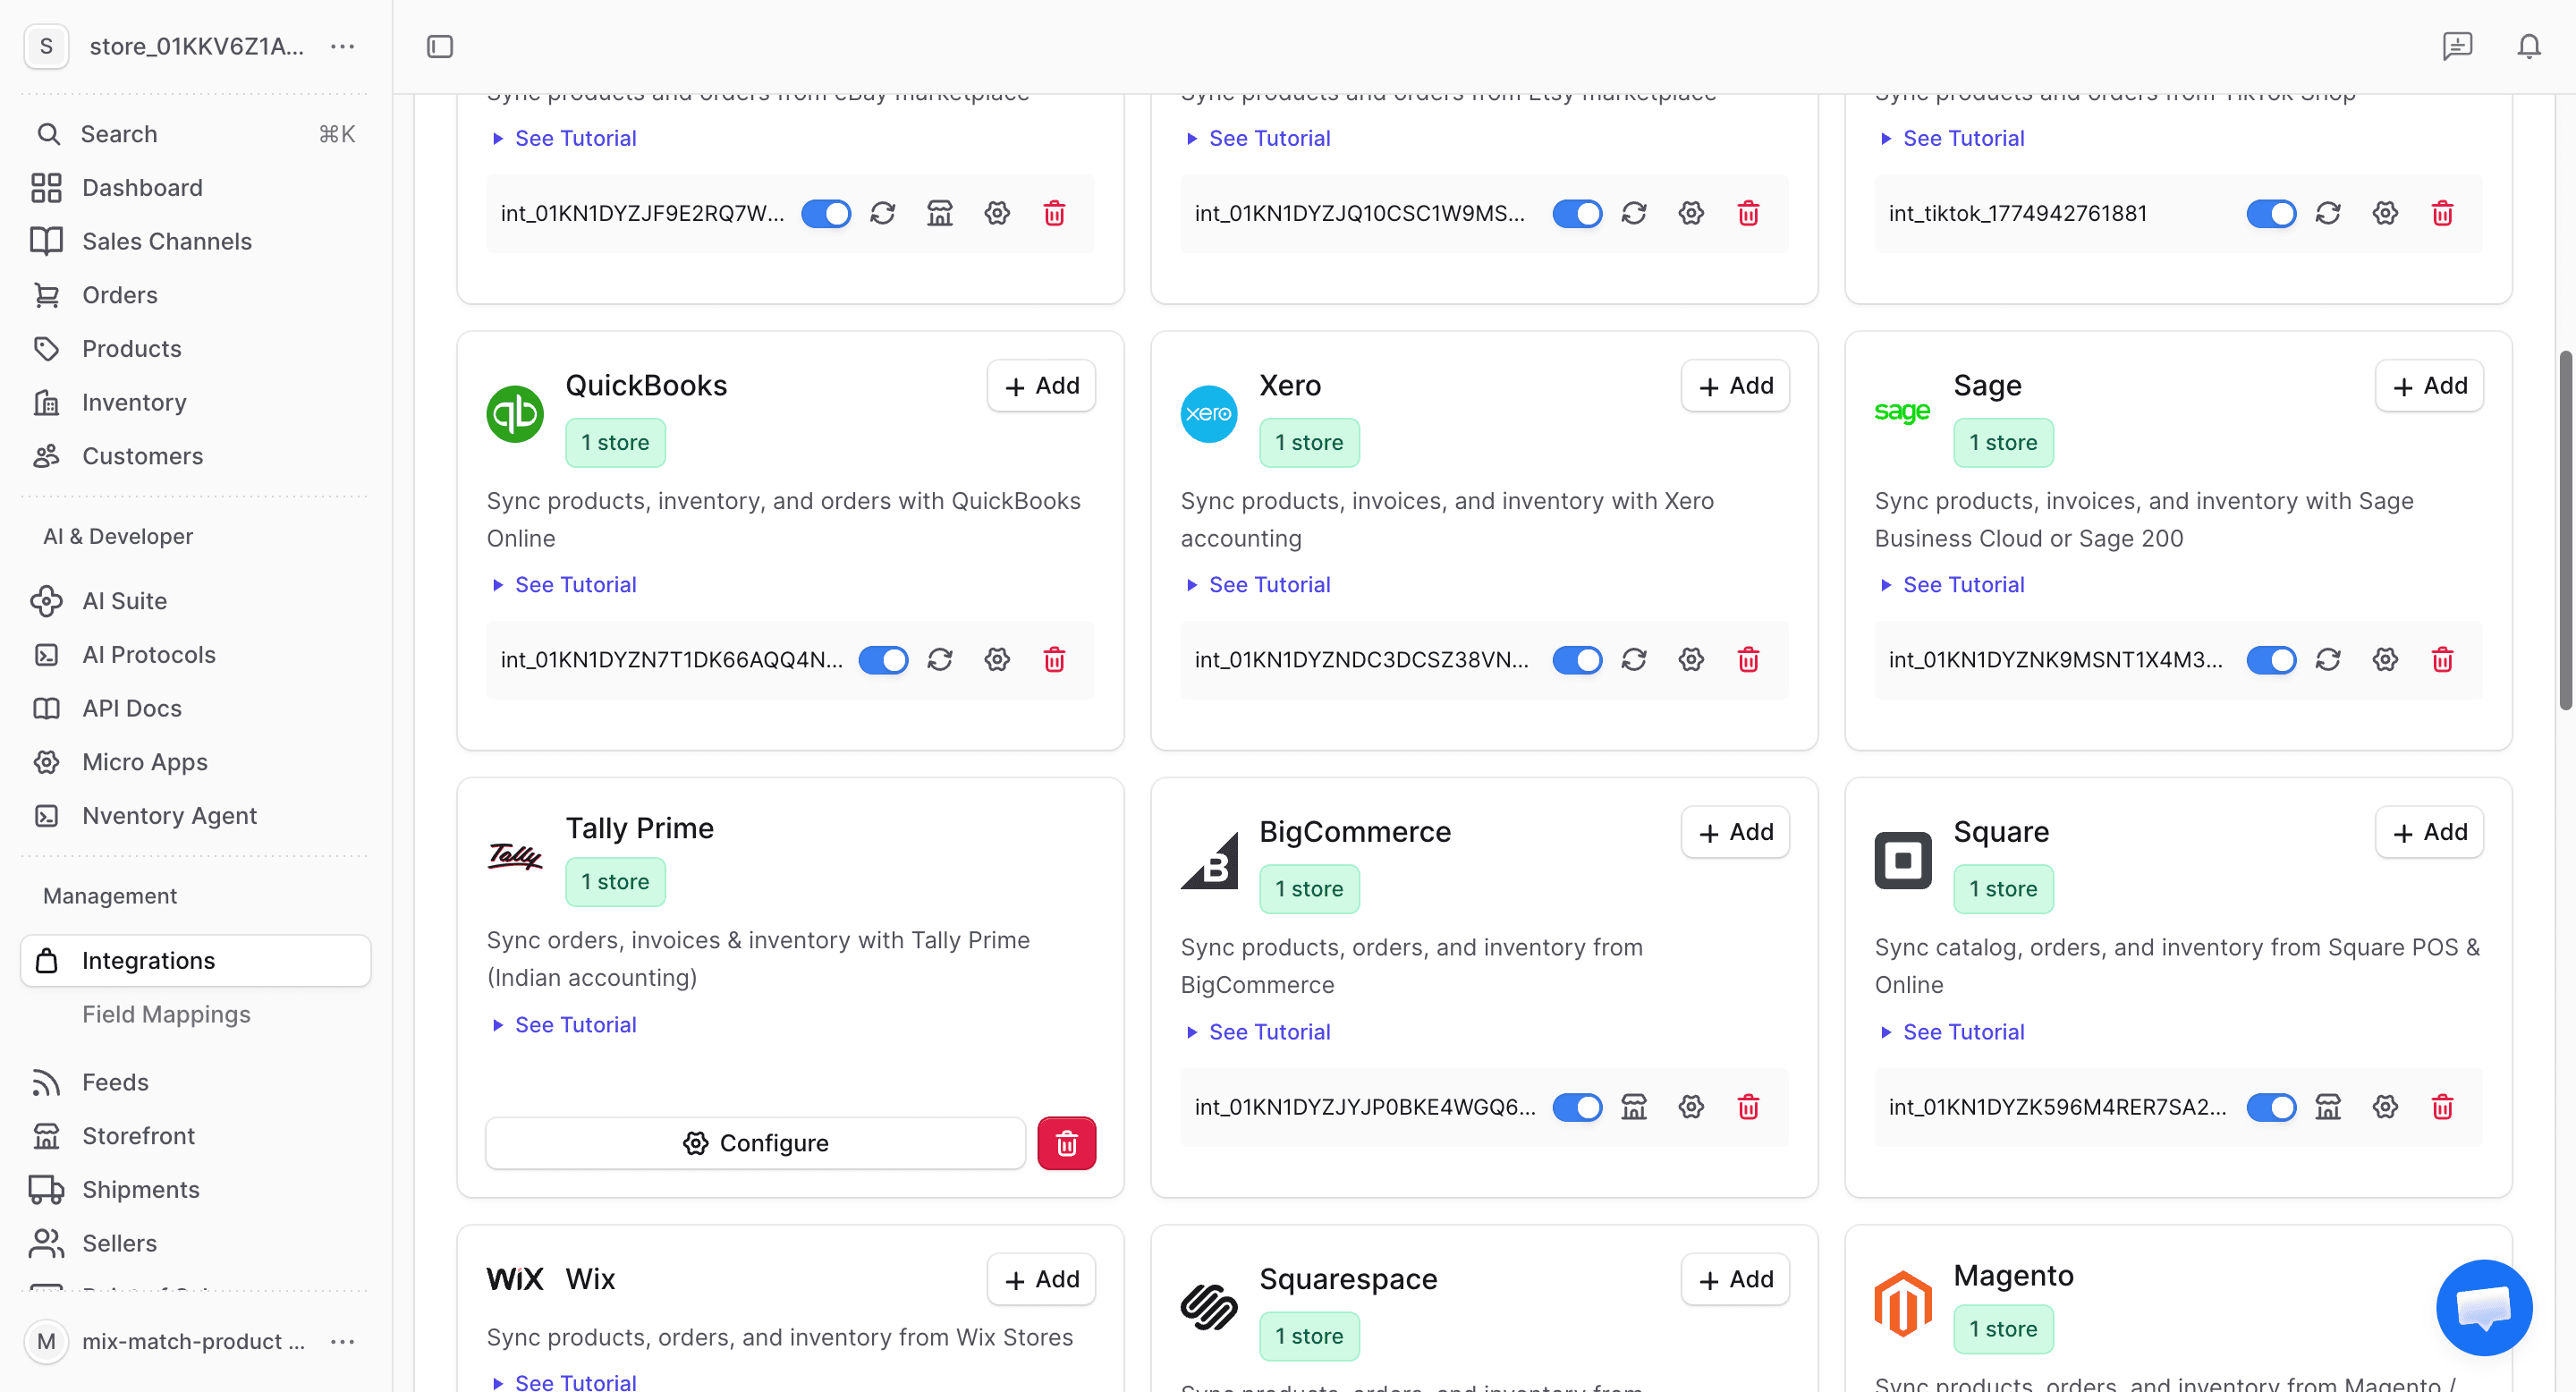Toggle eBay integration int_01KN1DYZJF9E2RQ7W off

tap(826, 213)
